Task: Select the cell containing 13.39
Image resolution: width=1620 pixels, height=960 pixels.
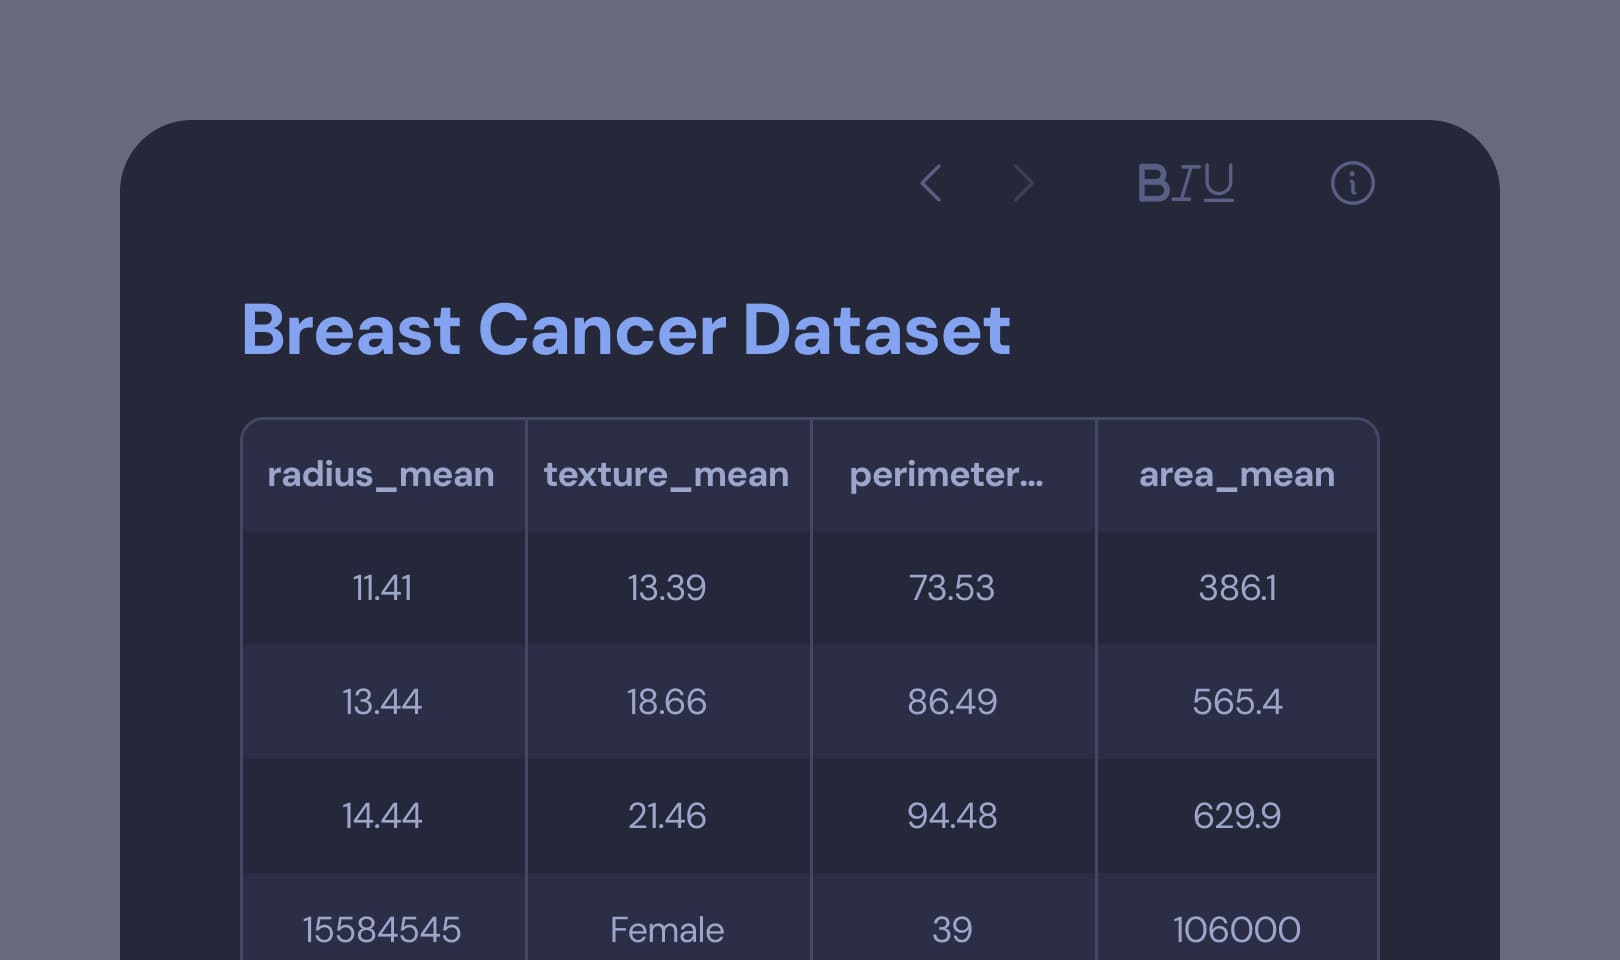Action: tap(667, 588)
